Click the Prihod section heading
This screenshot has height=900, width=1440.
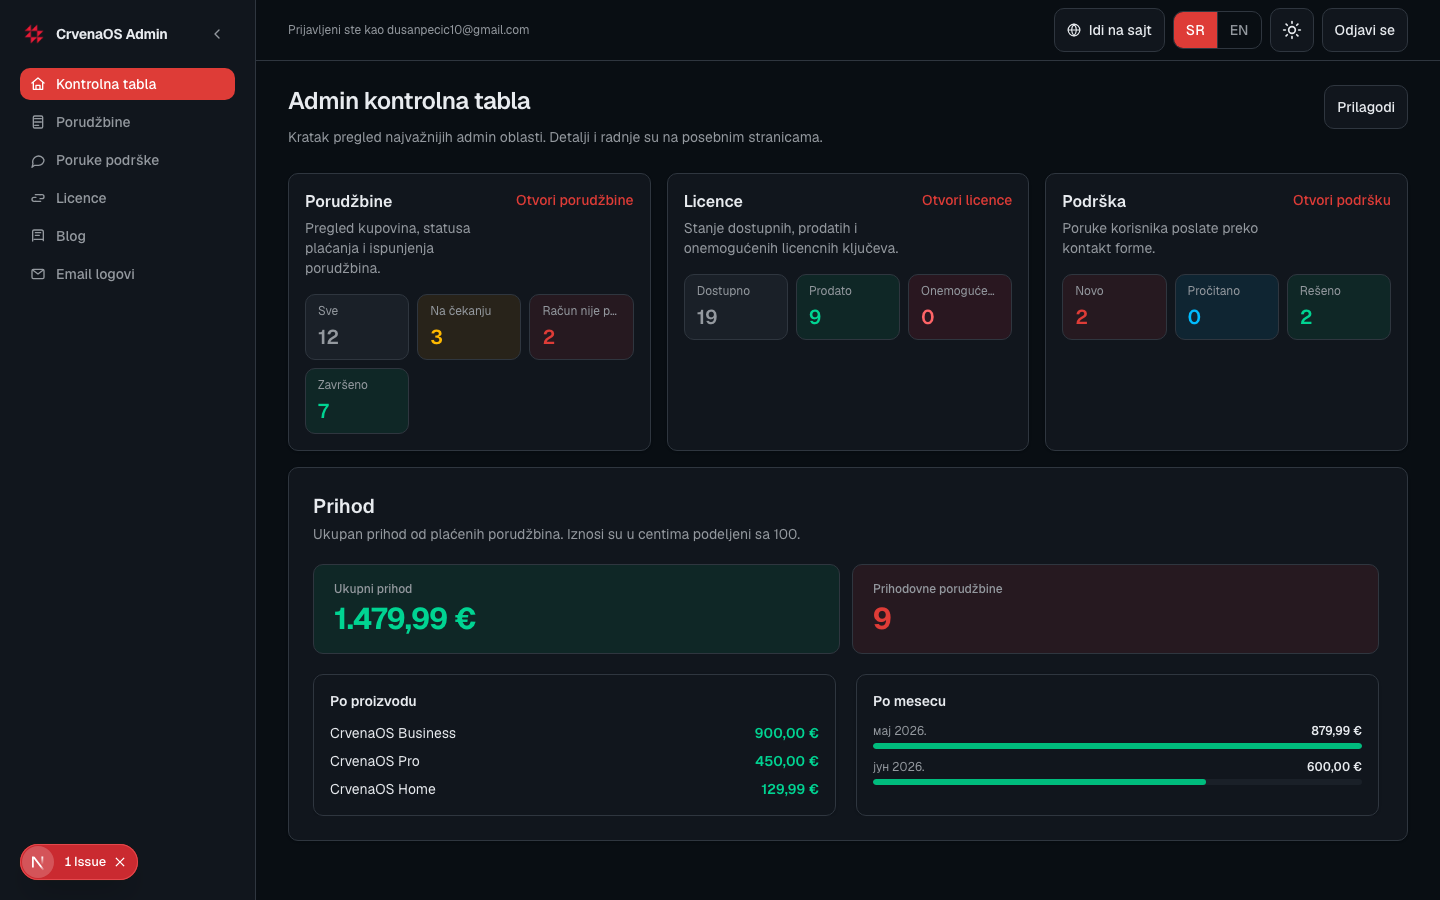tap(344, 506)
